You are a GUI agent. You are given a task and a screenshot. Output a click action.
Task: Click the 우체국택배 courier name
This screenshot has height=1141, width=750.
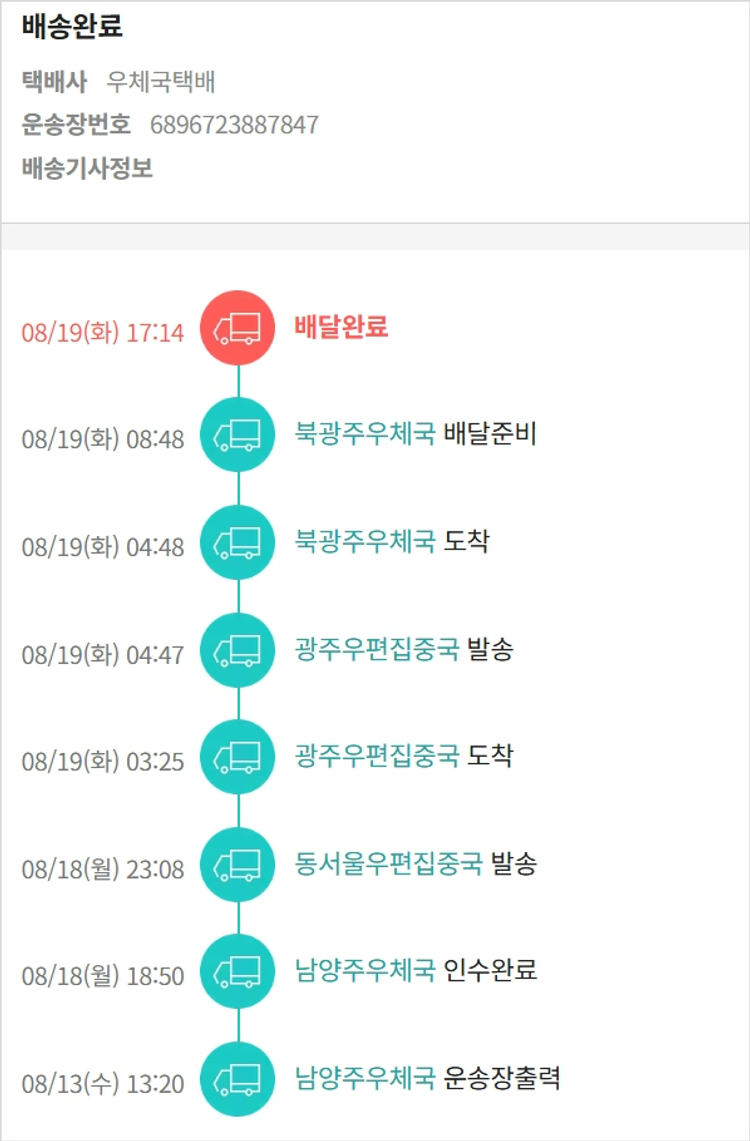pyautogui.click(x=161, y=82)
